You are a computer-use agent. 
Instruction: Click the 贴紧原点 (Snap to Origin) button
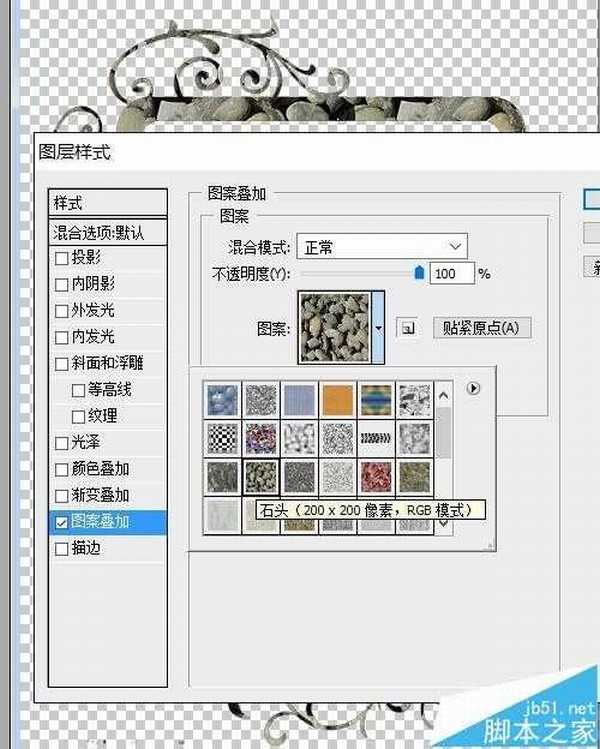click(x=481, y=328)
